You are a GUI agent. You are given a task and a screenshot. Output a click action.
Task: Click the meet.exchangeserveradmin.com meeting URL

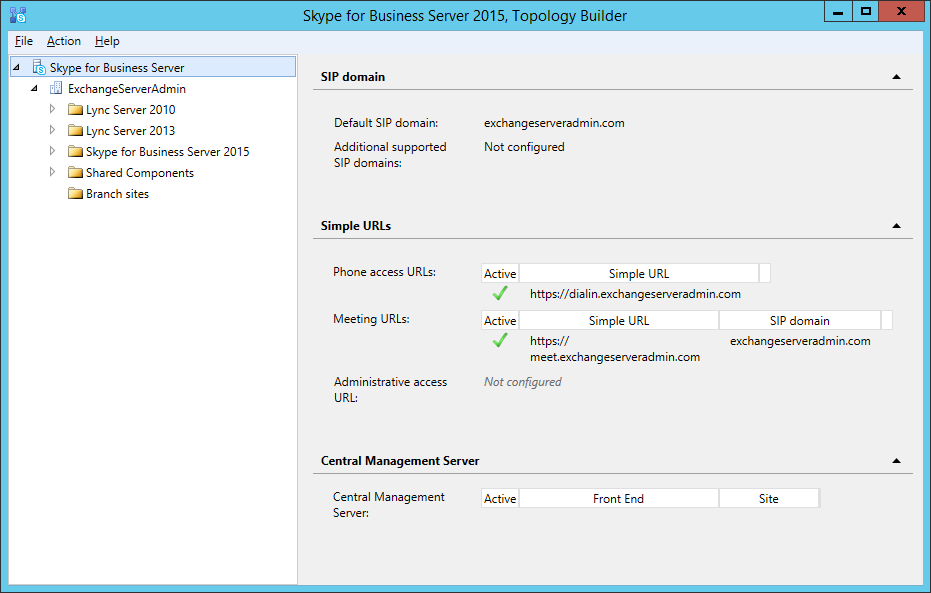[x=615, y=348]
